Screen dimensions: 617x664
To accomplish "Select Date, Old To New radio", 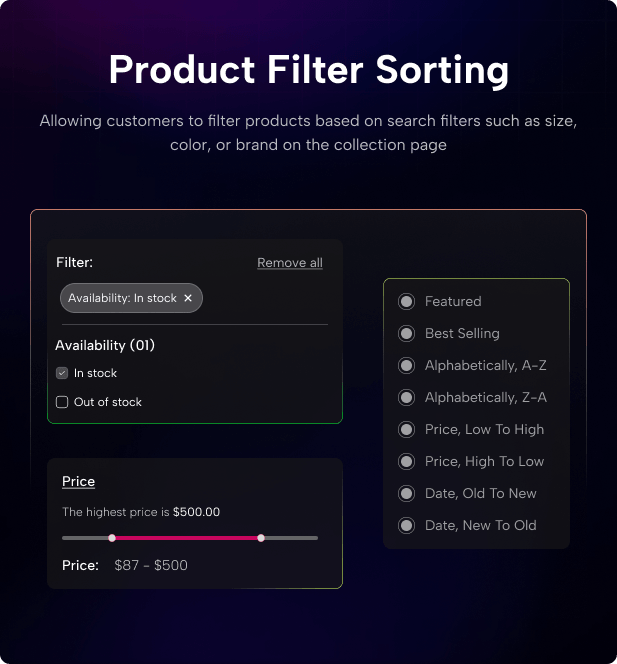I will pyautogui.click(x=406, y=493).
